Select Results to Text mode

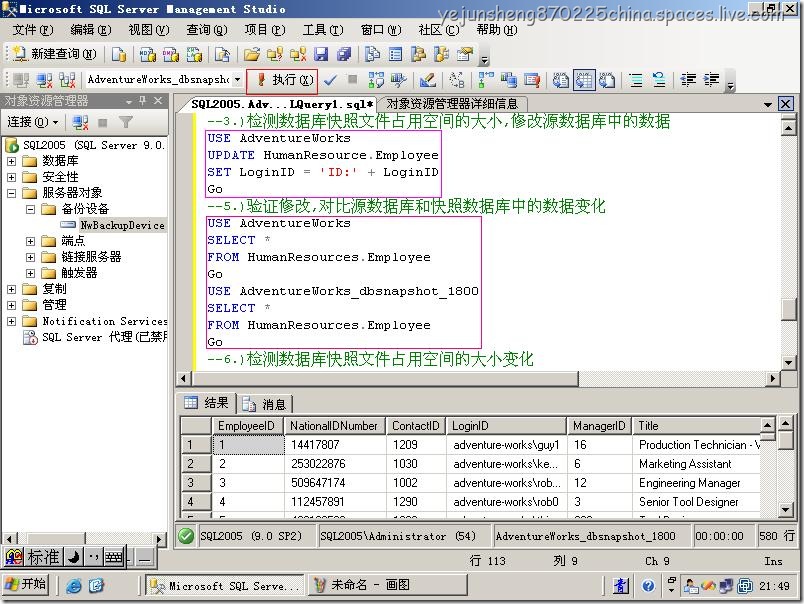(x=561, y=80)
